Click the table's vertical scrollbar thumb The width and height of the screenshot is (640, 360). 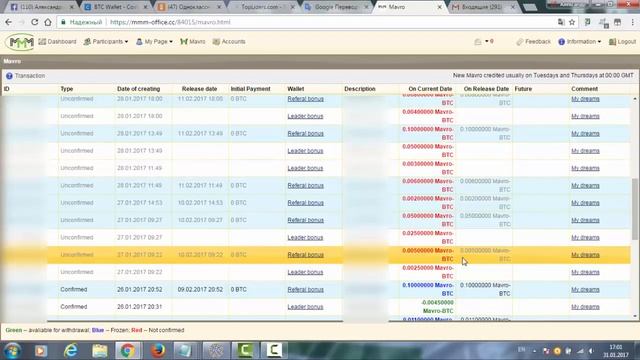click(635, 209)
